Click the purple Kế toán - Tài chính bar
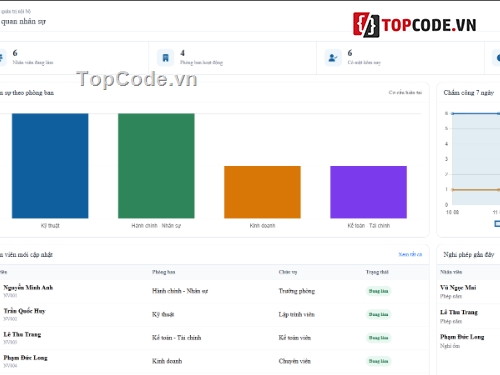The image size is (500, 375). click(x=368, y=192)
